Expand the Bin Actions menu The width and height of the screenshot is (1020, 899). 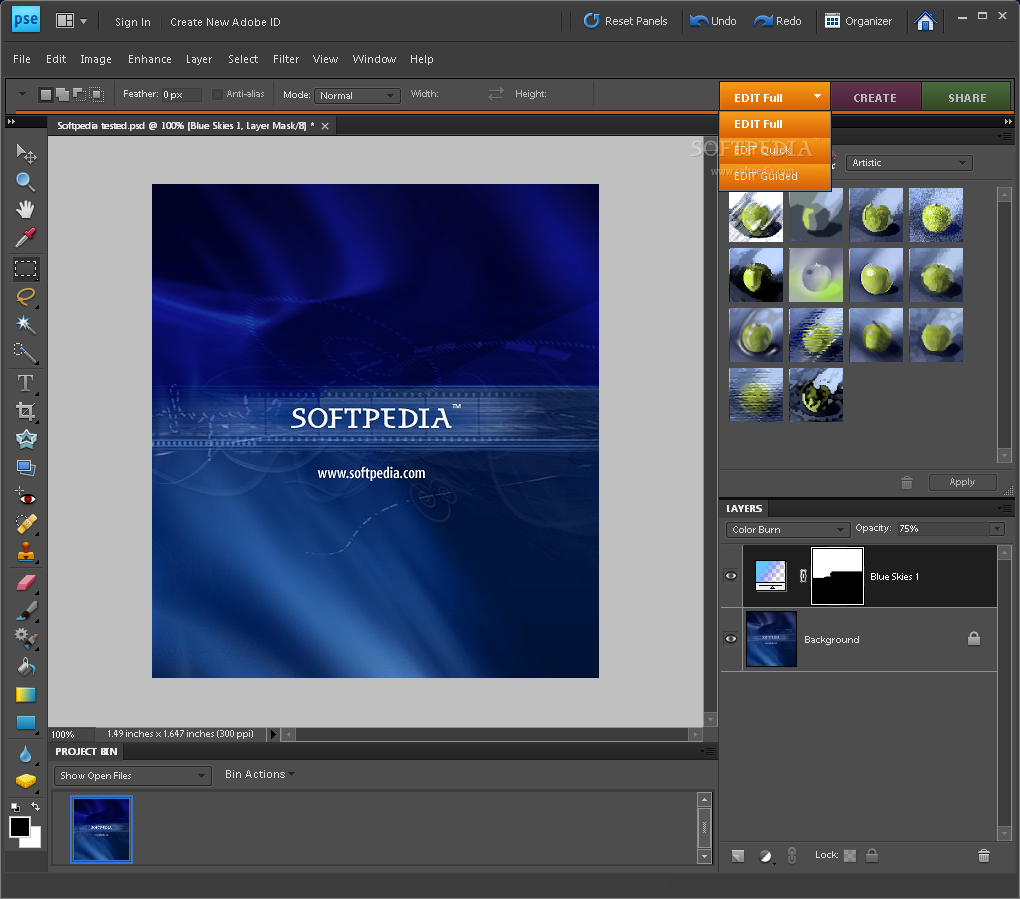(x=260, y=774)
